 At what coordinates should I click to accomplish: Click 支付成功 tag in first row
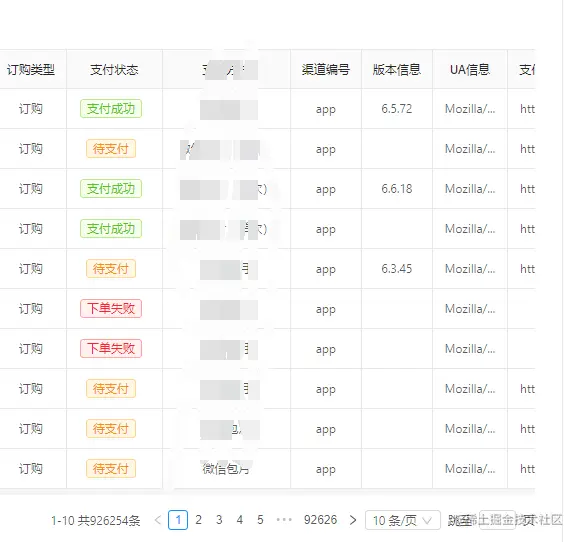[x=111, y=109]
